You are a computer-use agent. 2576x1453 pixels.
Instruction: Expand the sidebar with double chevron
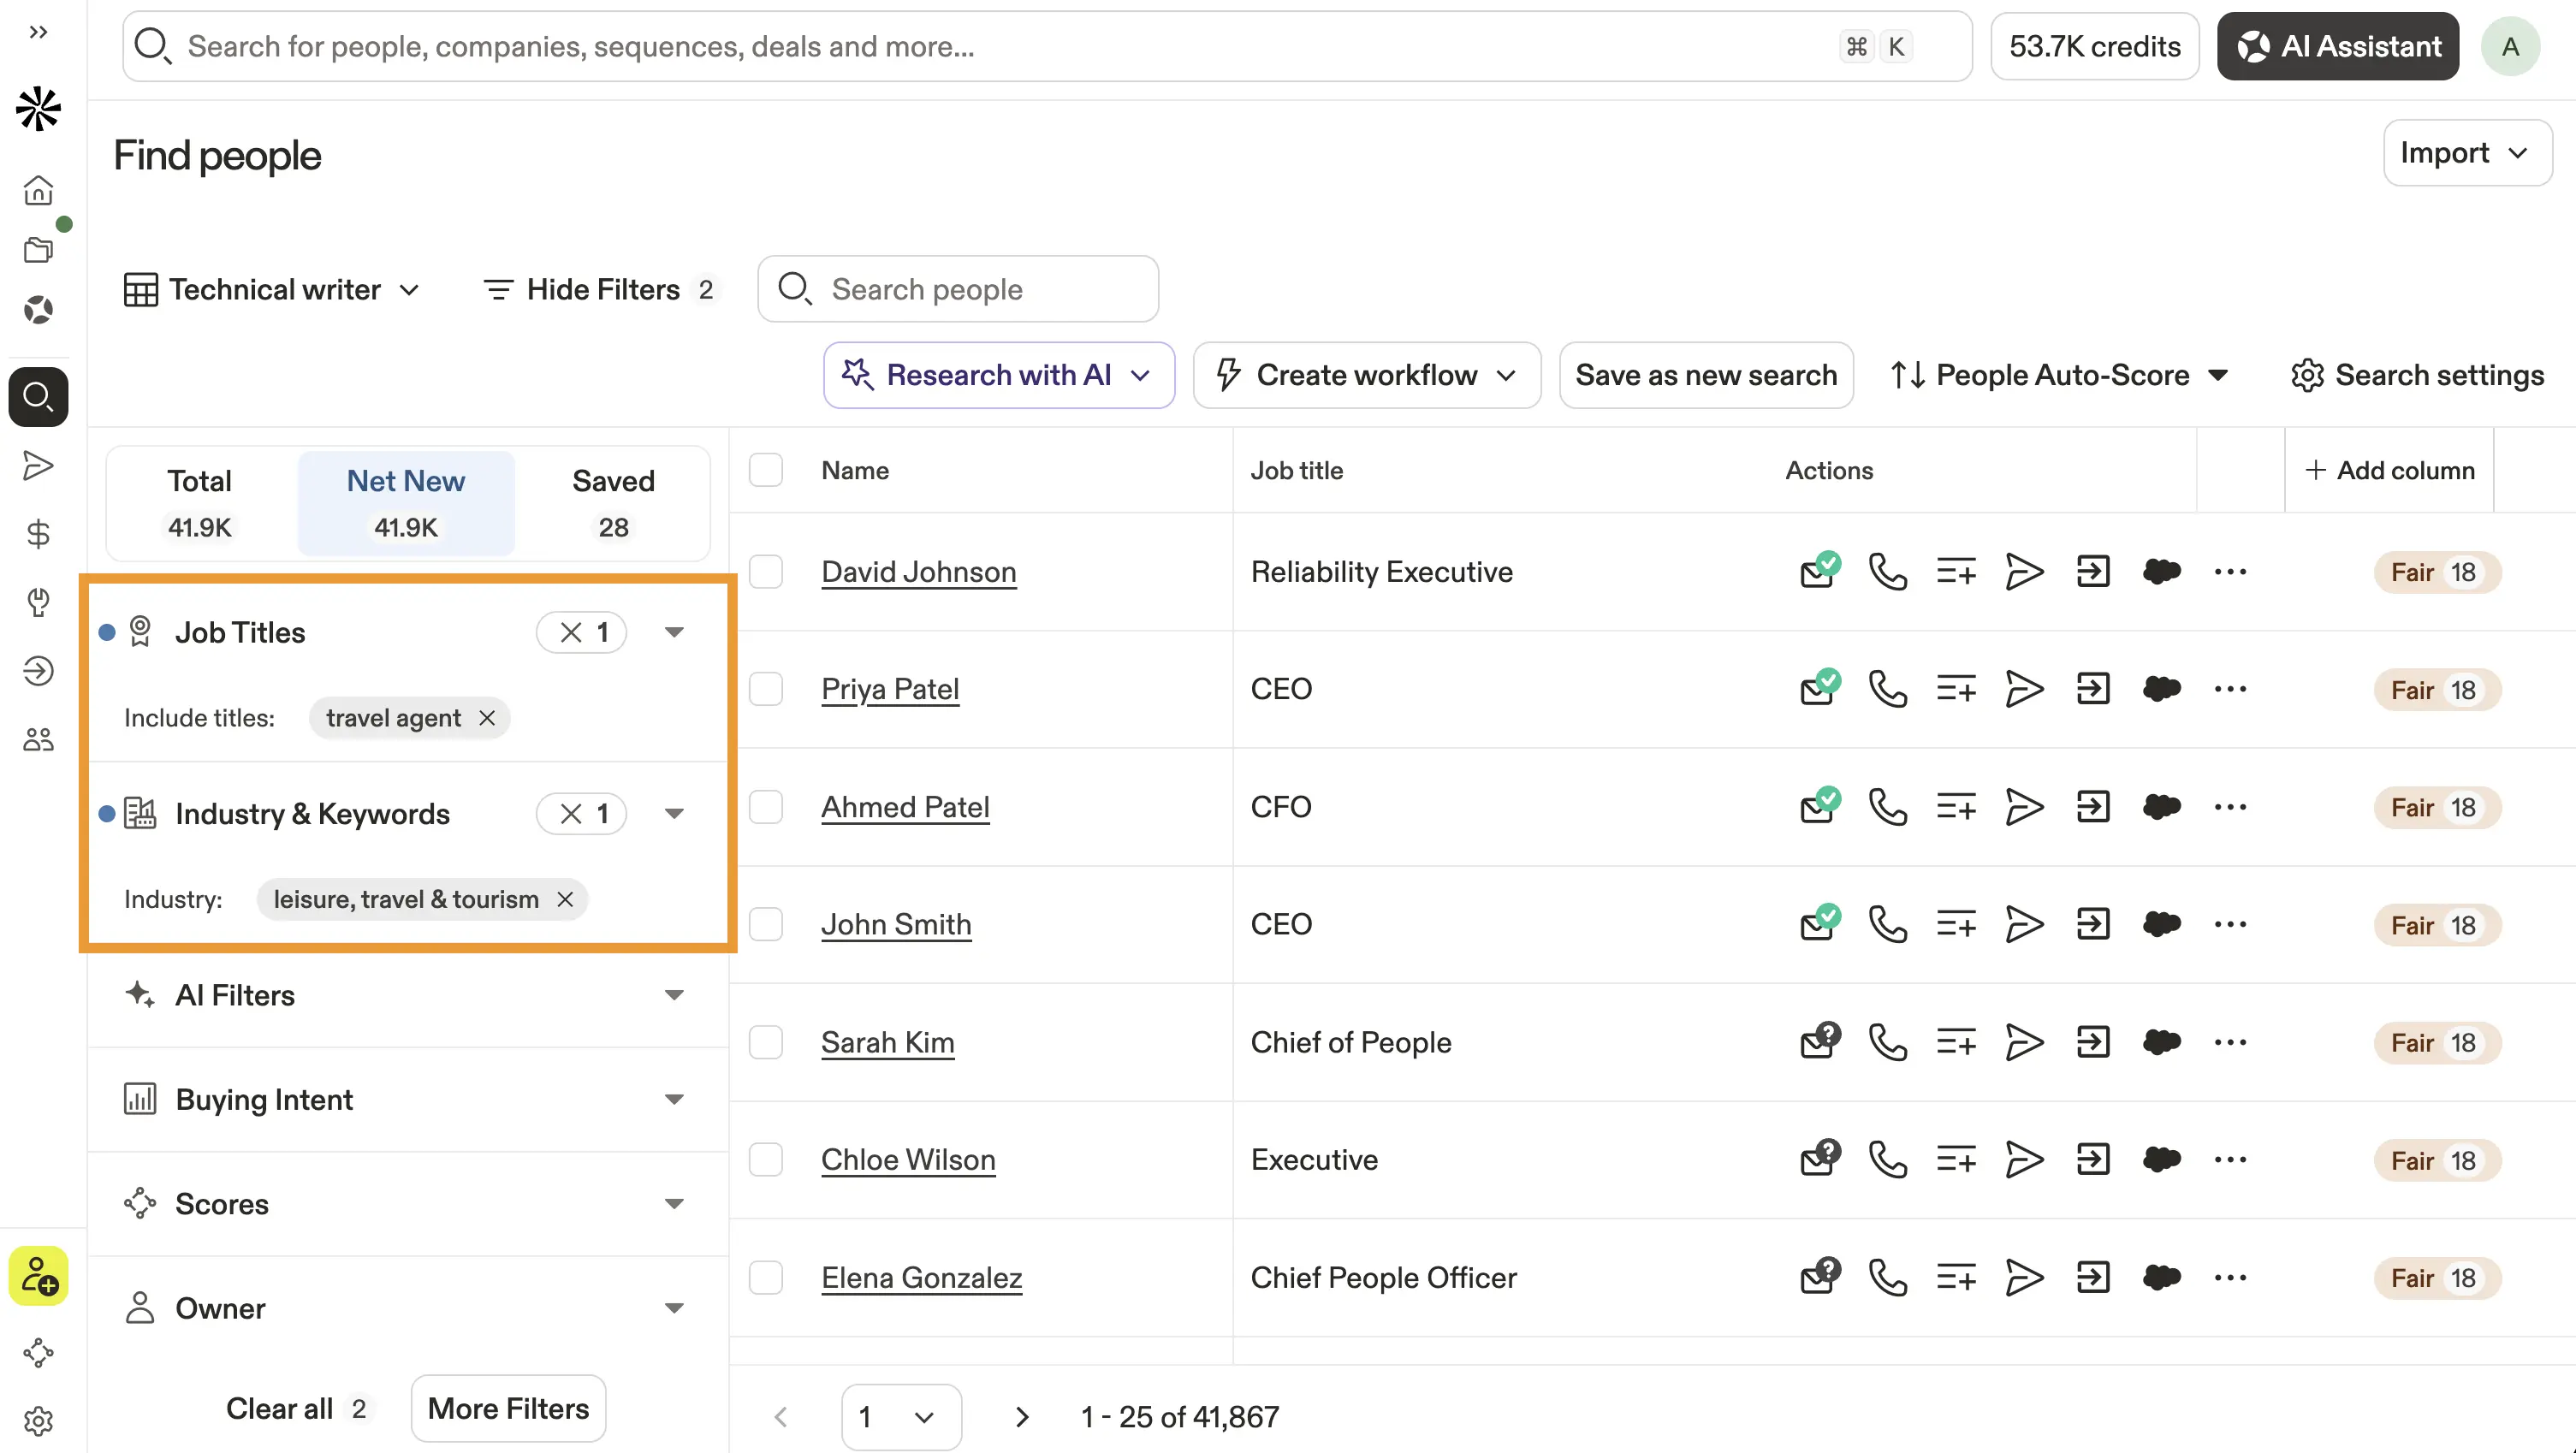[x=38, y=32]
